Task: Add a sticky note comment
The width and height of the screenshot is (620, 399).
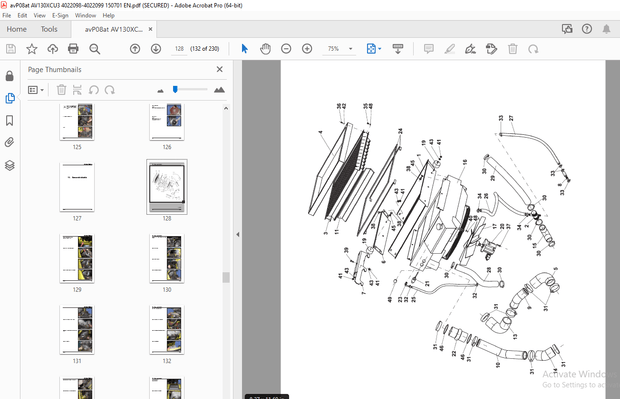Action: click(x=429, y=49)
